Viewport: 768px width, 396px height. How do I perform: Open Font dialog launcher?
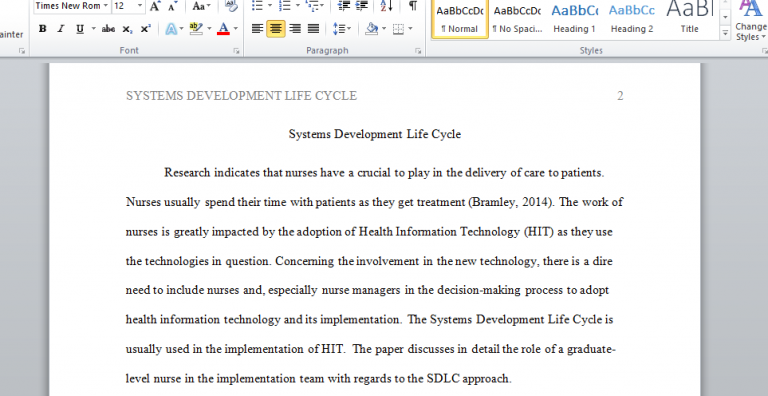pyautogui.click(x=237, y=51)
